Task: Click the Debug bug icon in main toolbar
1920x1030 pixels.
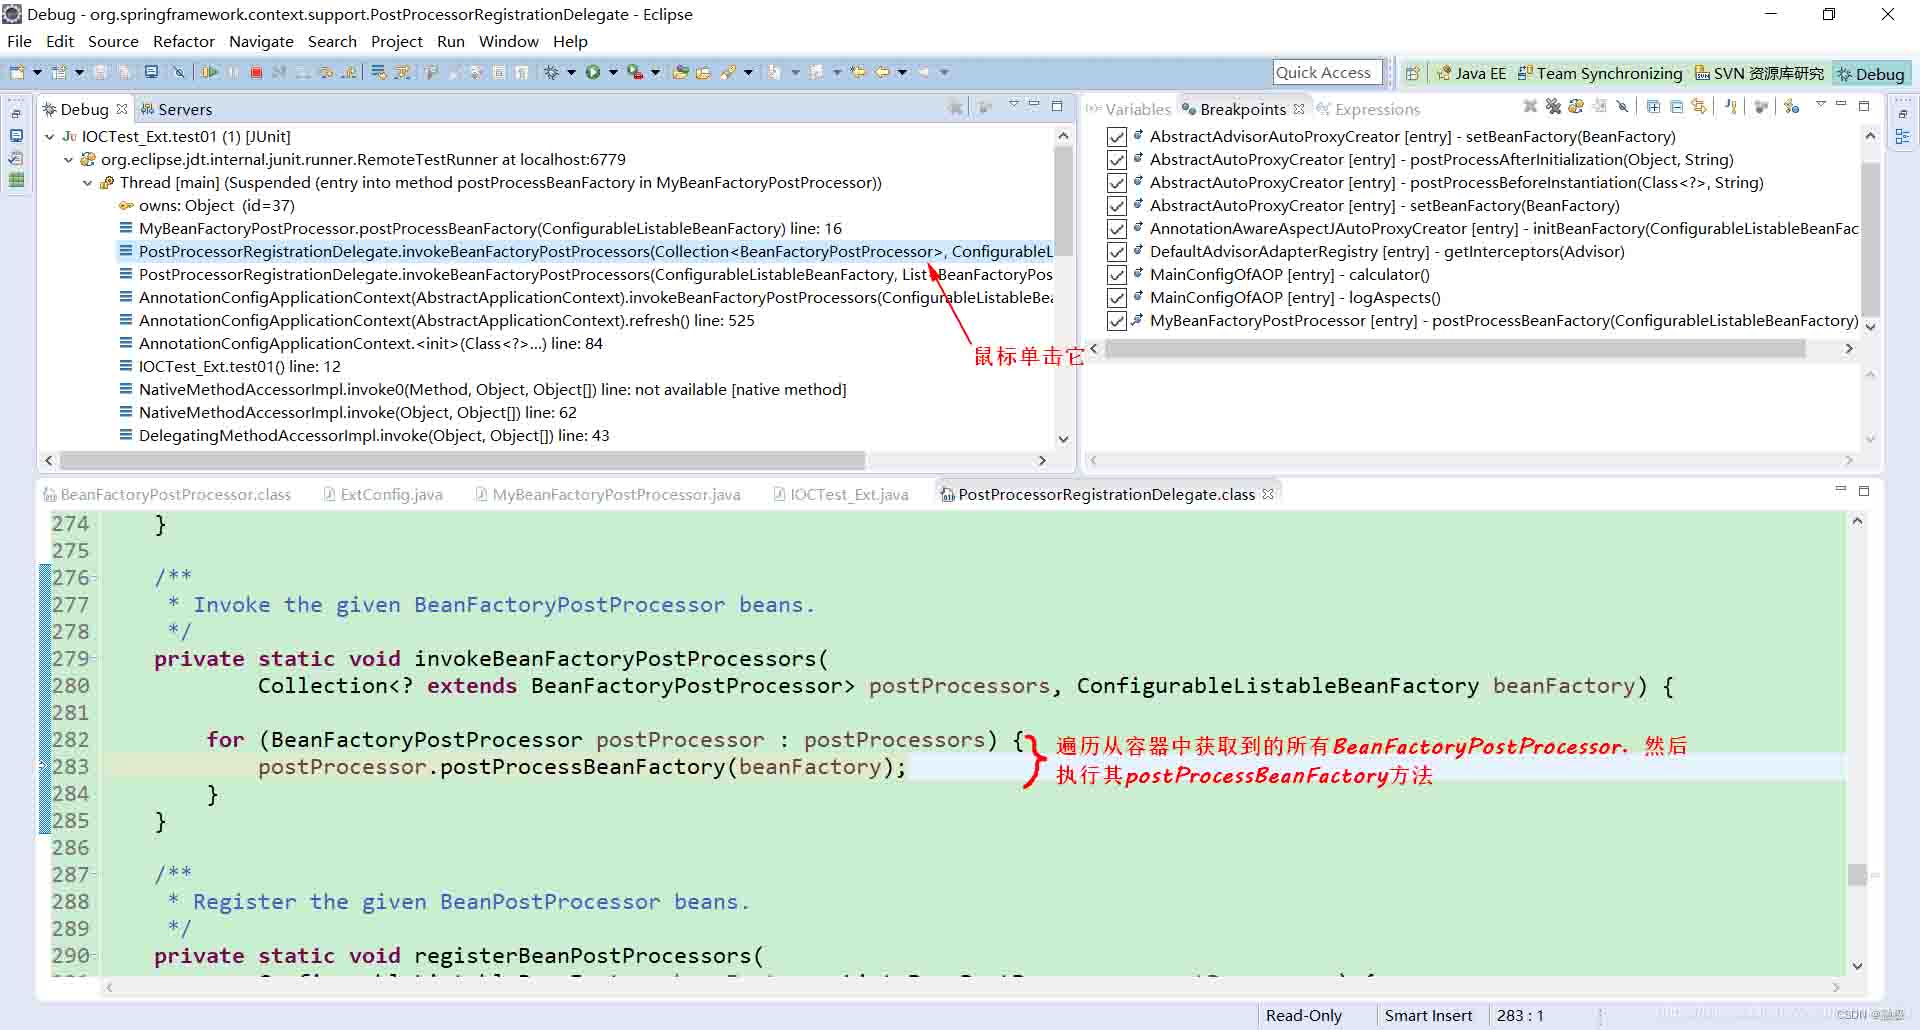Action: coord(551,72)
